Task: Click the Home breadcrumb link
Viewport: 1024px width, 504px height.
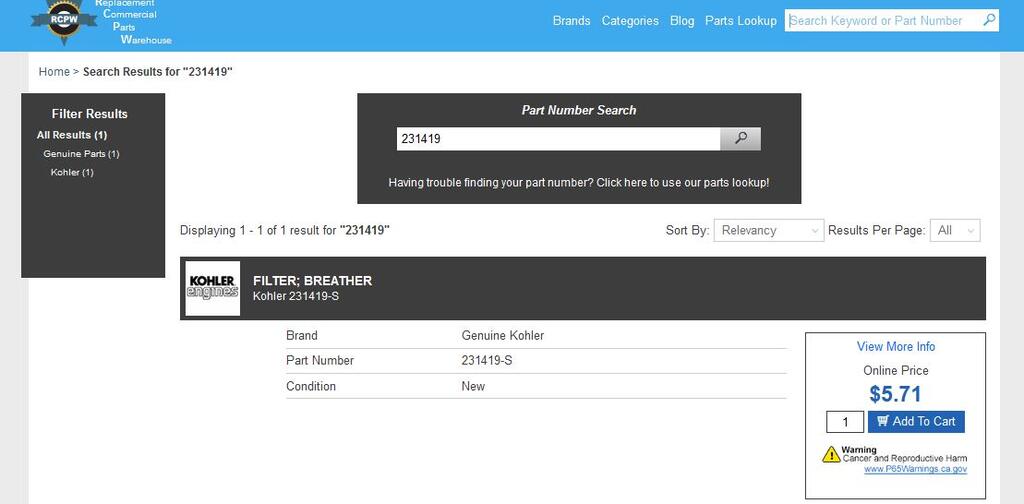Action: click(x=54, y=72)
